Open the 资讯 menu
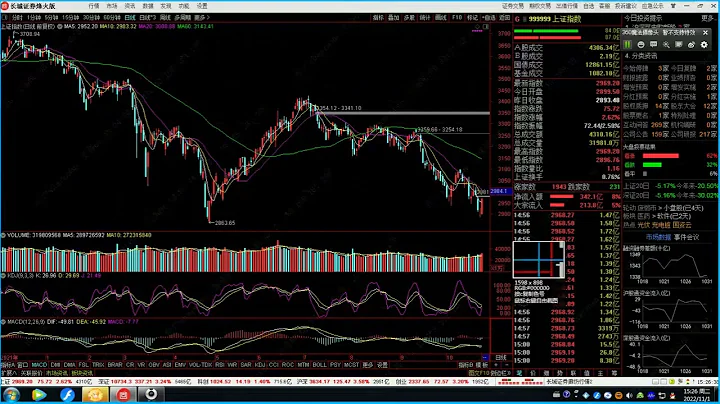The height and width of the screenshot is (404, 720). pyautogui.click(x=130, y=6)
